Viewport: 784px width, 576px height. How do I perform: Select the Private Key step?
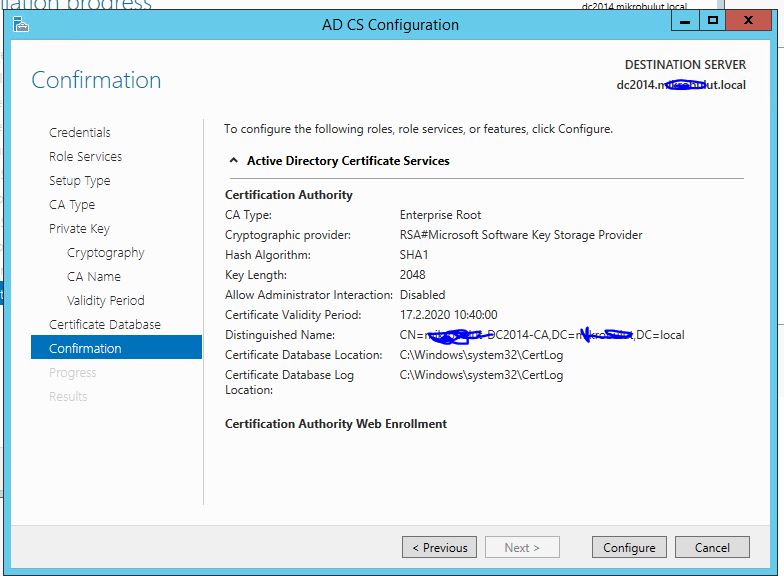pyautogui.click(x=79, y=228)
